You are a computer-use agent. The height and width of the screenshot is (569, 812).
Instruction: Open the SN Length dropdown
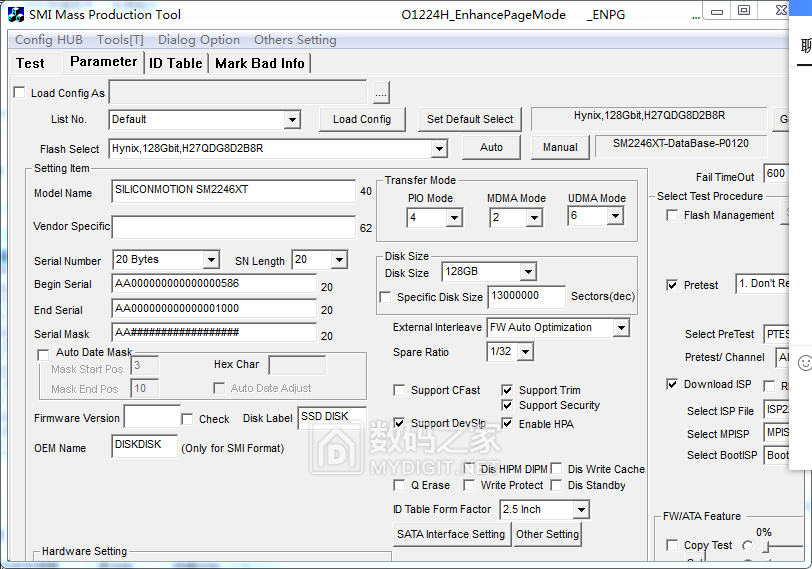click(x=339, y=260)
